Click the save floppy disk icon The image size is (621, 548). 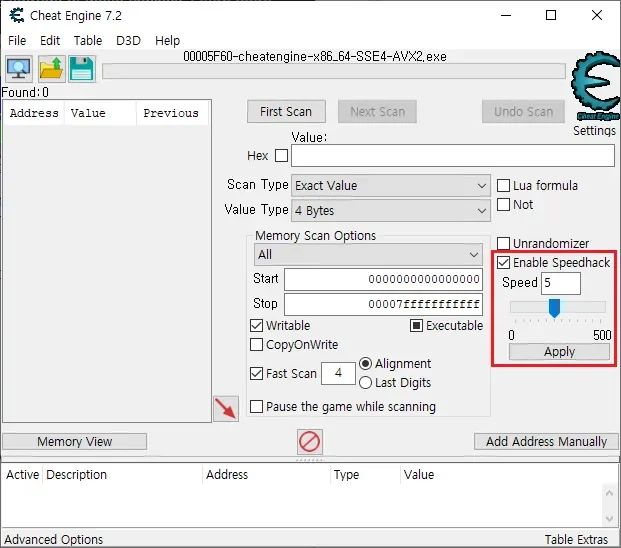click(82, 69)
